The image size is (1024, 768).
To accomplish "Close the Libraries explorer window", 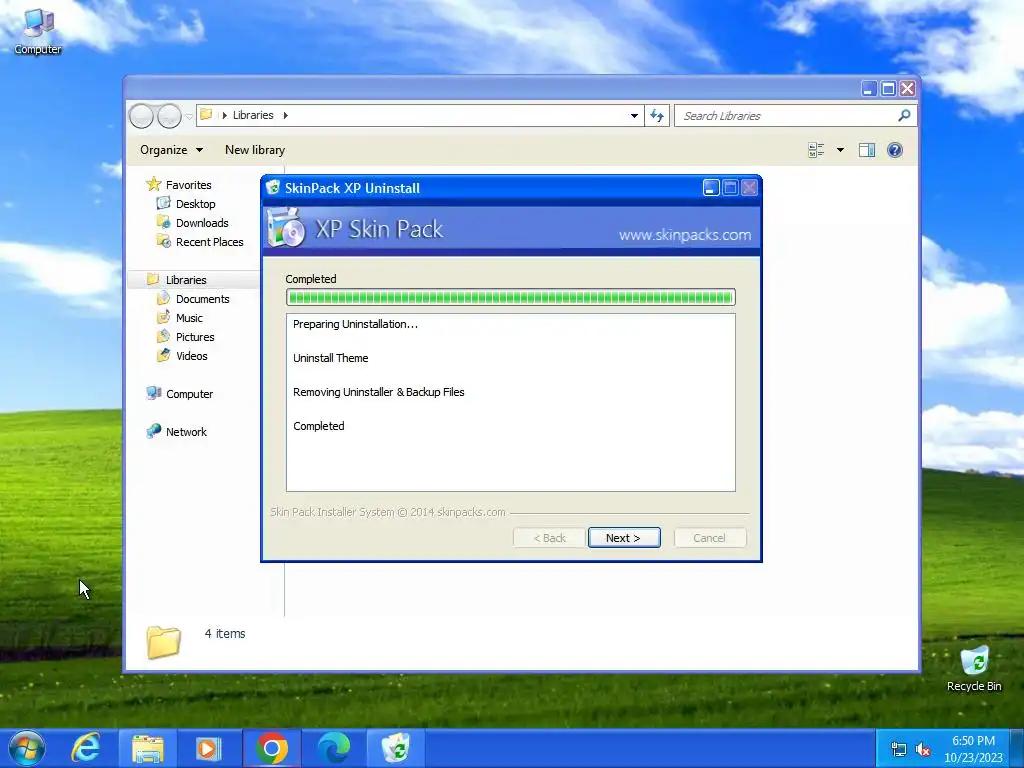I will [x=907, y=89].
